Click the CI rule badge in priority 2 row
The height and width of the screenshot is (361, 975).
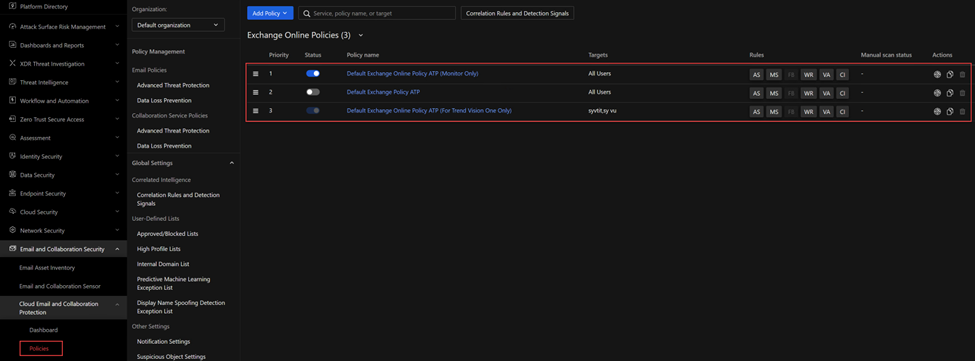842,93
